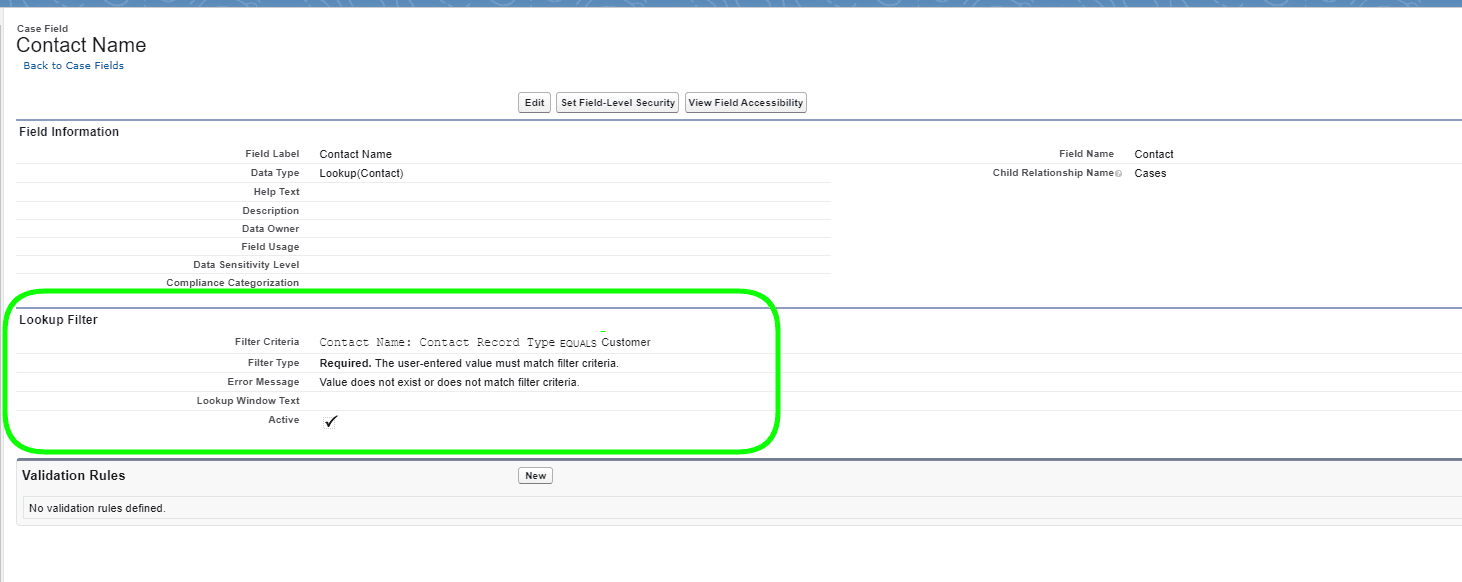The width and height of the screenshot is (1462, 582).
Task: Click the Cases child relationship value
Action: pos(1150,173)
